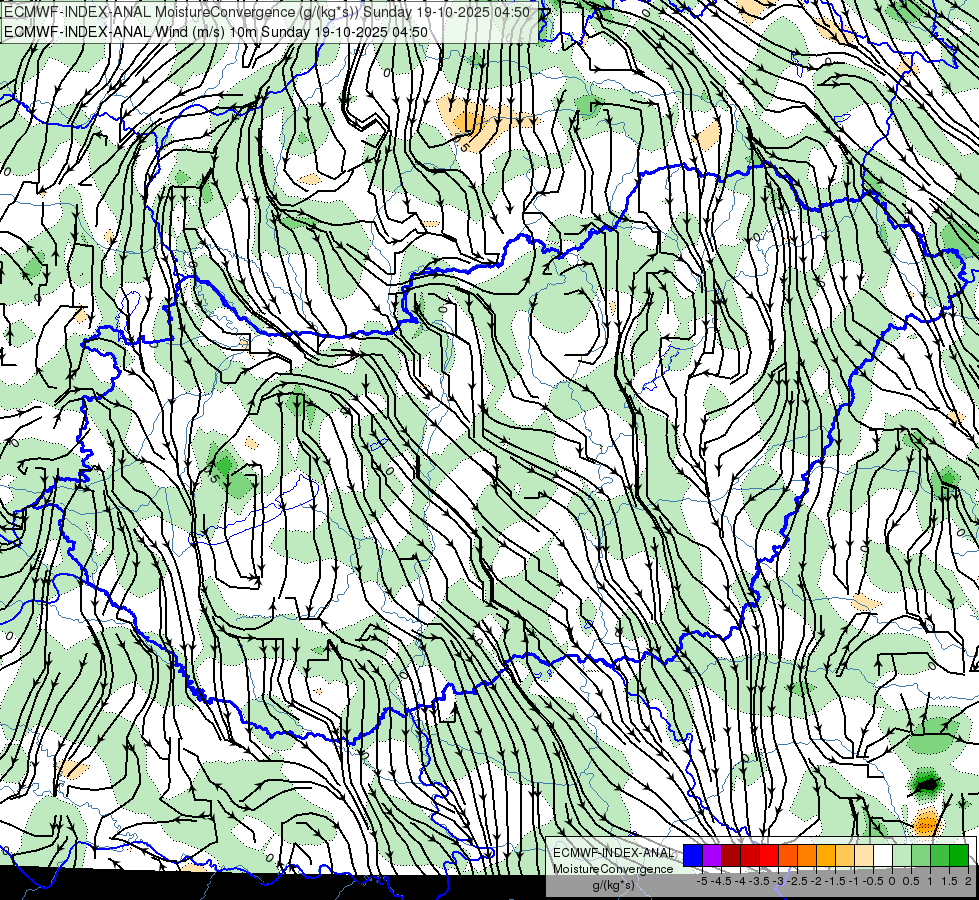Click the legend unit g/(kg*s)
This screenshot has width=979, height=900.
(613, 886)
